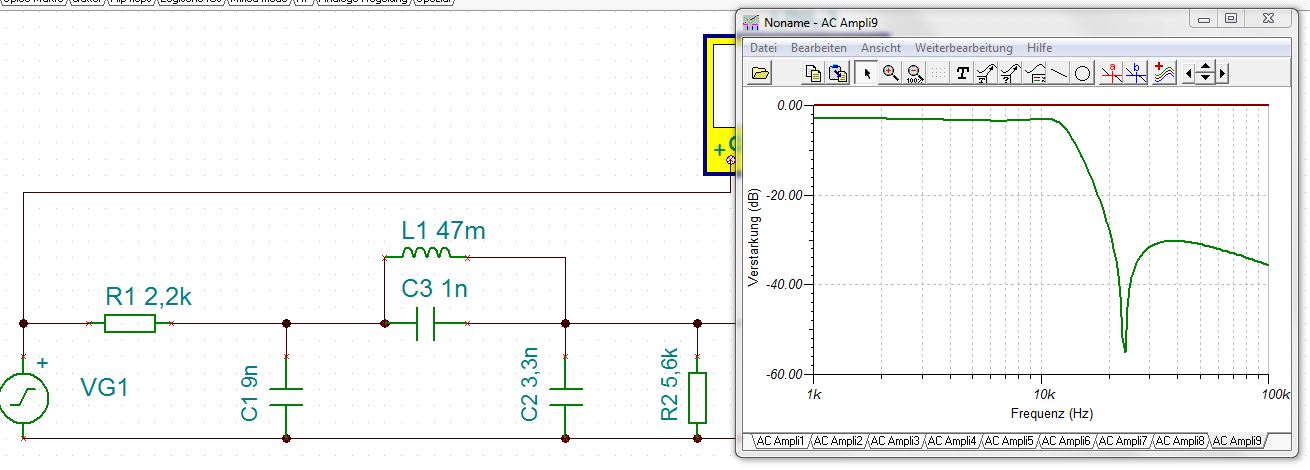Minimize the AC Ampli9 diagram window
1310x470 pixels.
tap(1205, 18)
